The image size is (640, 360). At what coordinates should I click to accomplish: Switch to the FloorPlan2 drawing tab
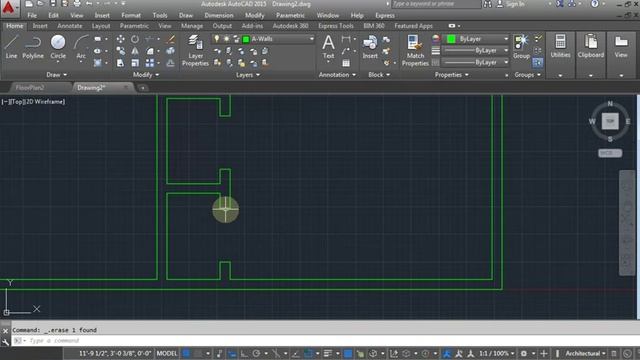click(x=30, y=87)
